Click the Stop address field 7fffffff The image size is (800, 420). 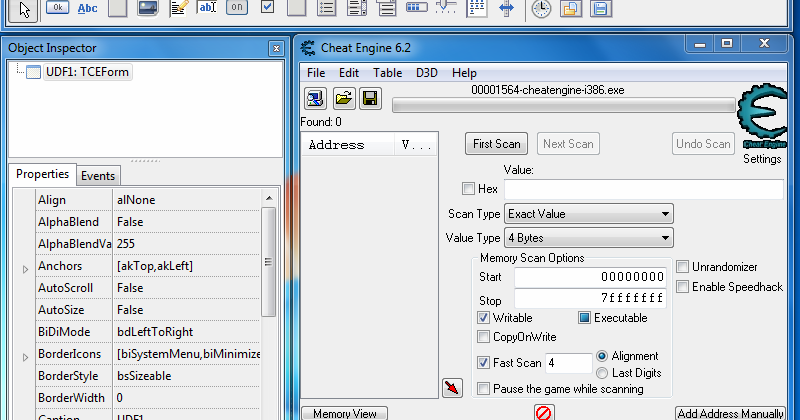pyautogui.click(x=590, y=298)
